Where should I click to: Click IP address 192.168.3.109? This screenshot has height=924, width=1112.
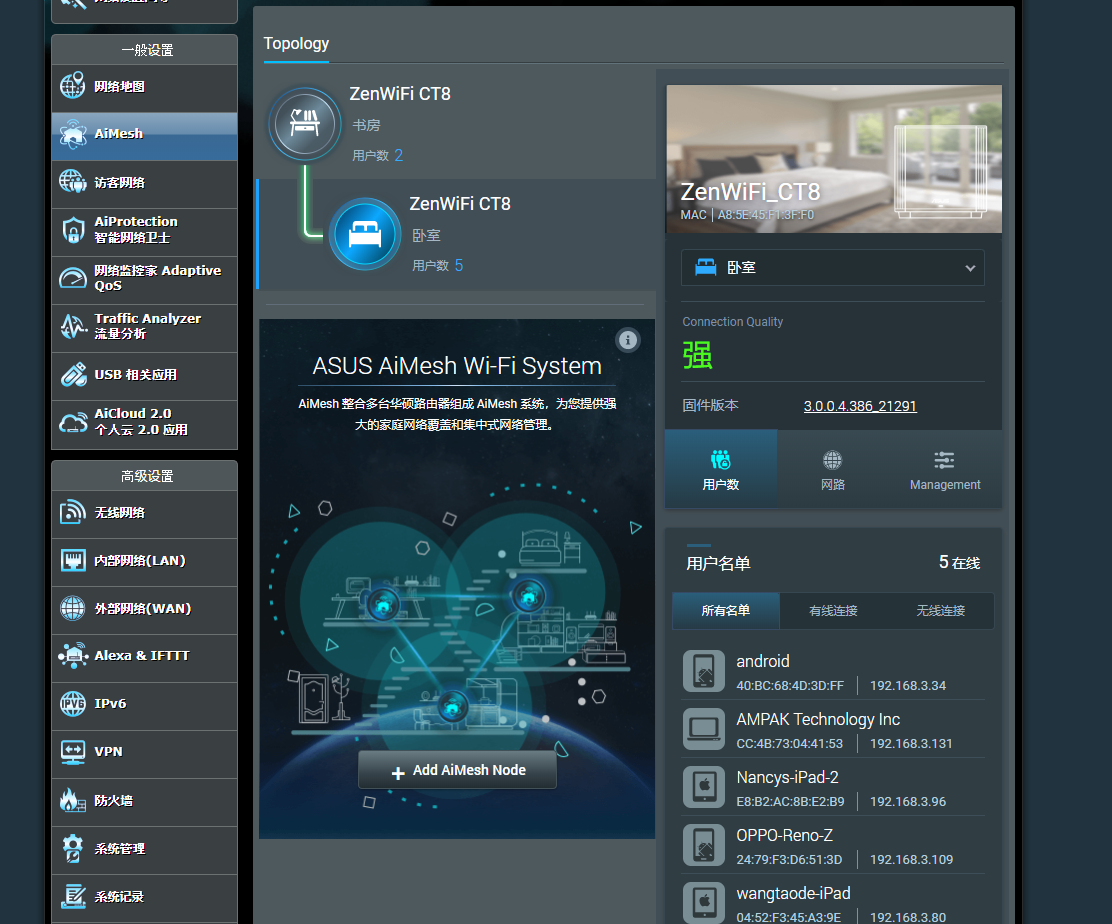pos(911,859)
